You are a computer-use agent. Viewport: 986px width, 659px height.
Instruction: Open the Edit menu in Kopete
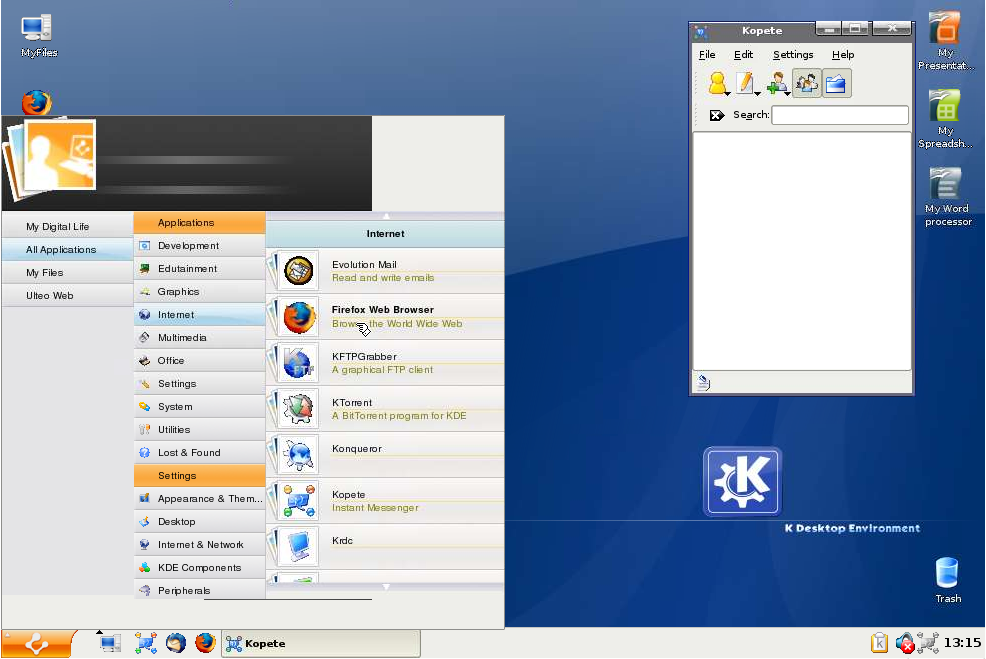pos(743,55)
